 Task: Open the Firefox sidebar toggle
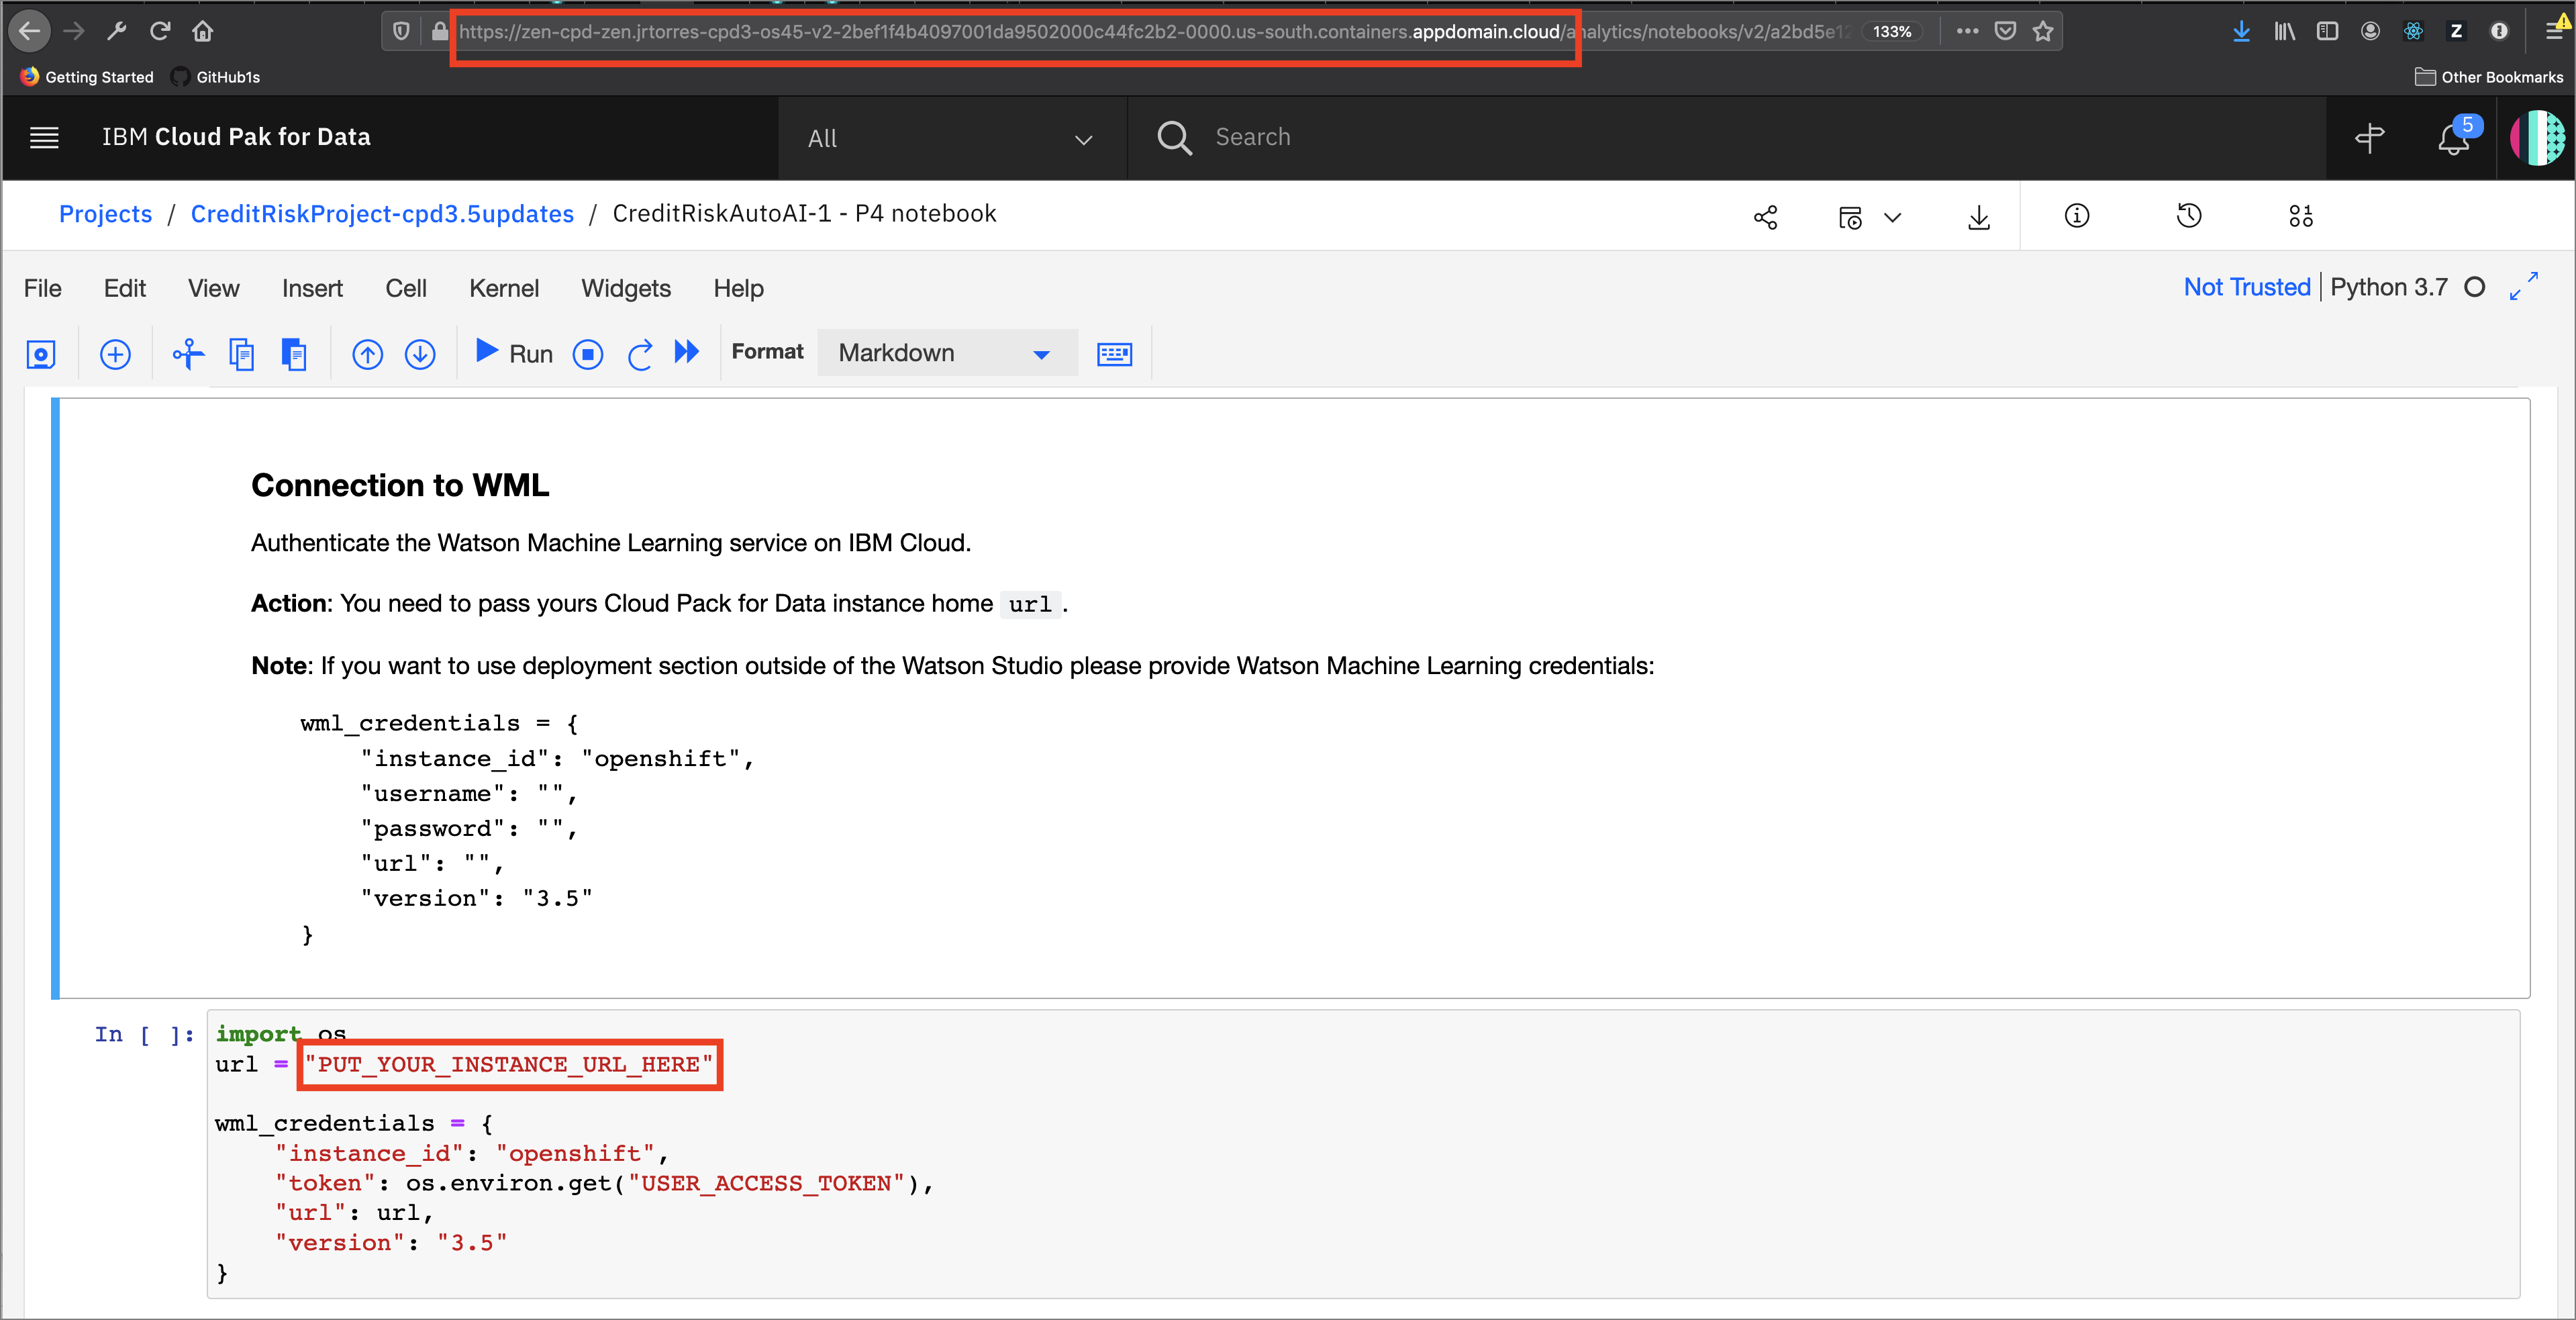(x=2327, y=31)
